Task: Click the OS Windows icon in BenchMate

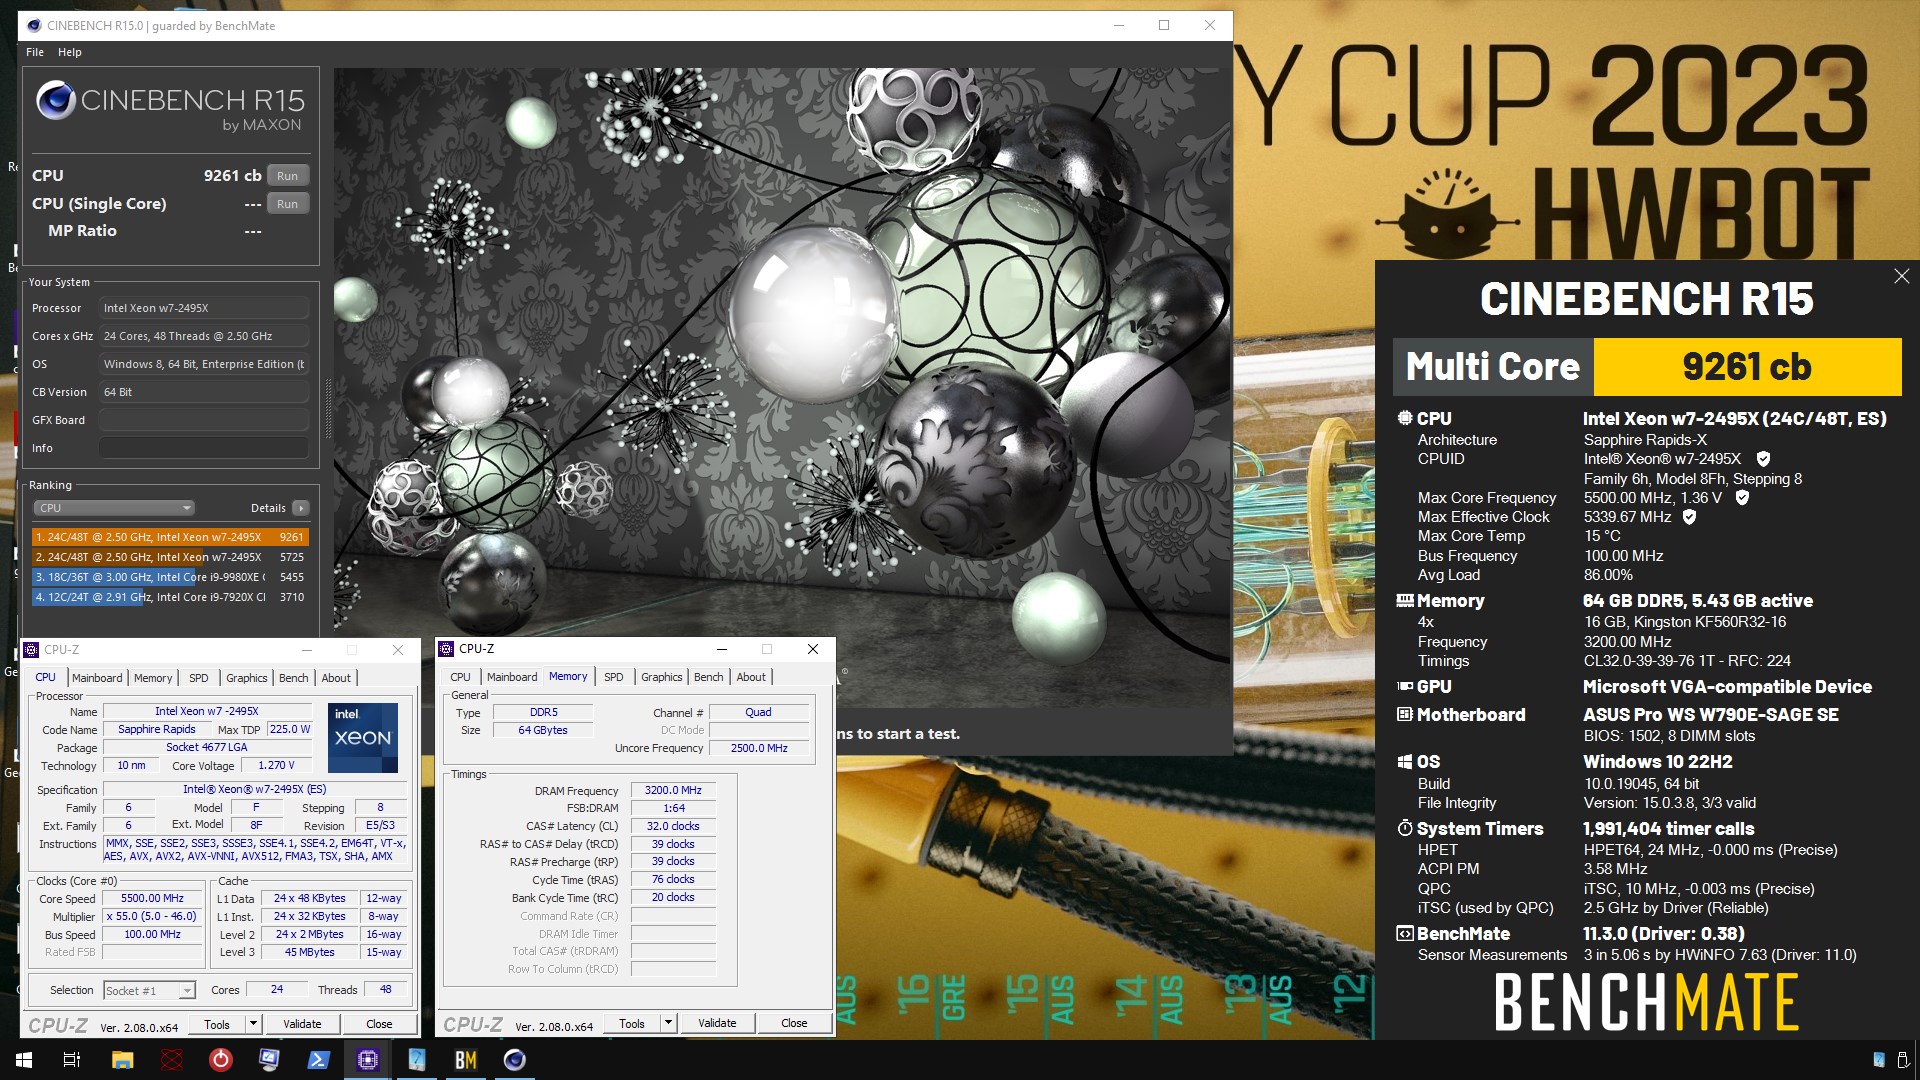Action: 1405,762
